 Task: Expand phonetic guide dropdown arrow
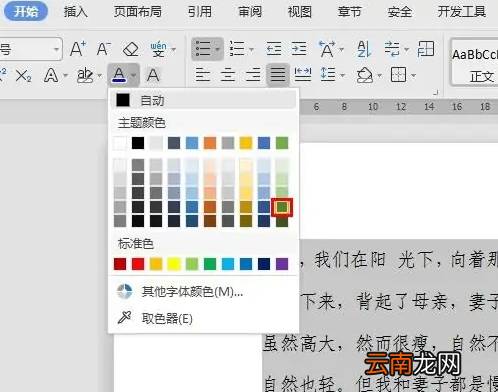[174, 50]
